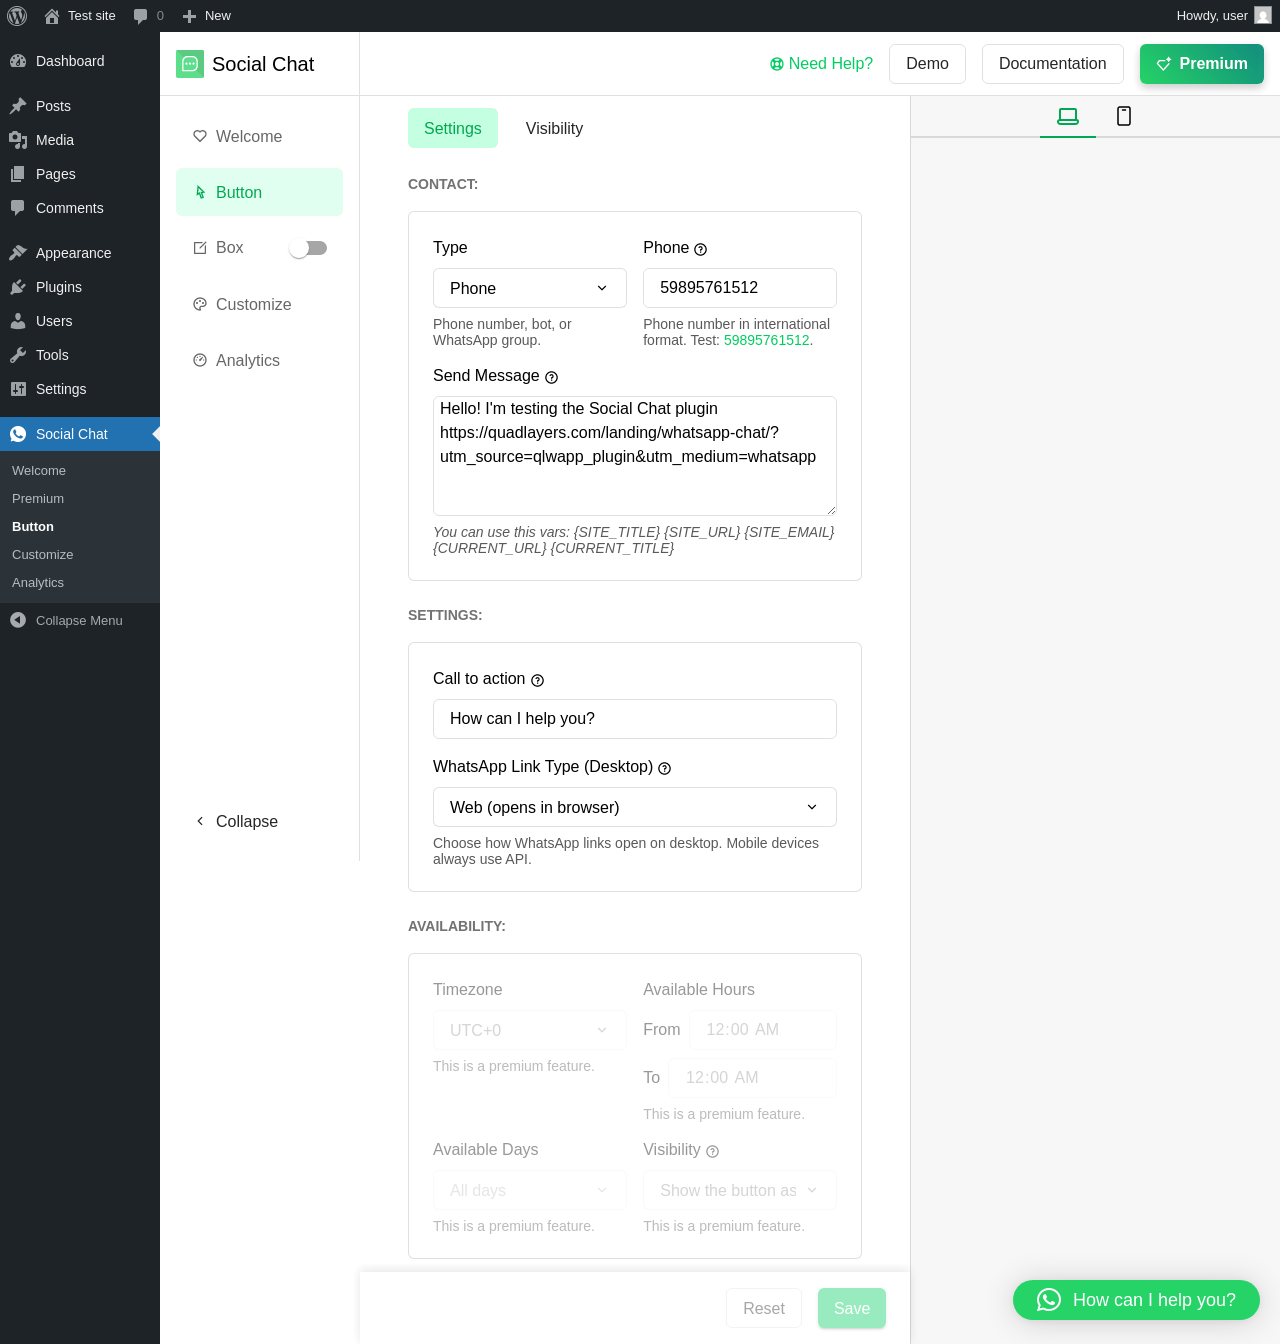Collapse the plugin side navigation

(237, 821)
